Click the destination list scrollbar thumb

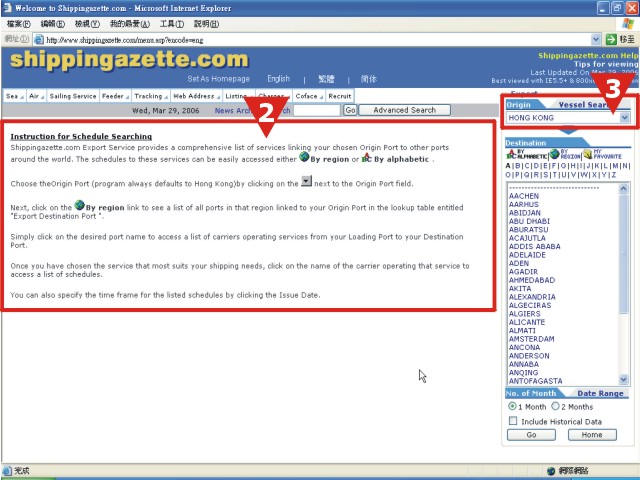coord(624,254)
